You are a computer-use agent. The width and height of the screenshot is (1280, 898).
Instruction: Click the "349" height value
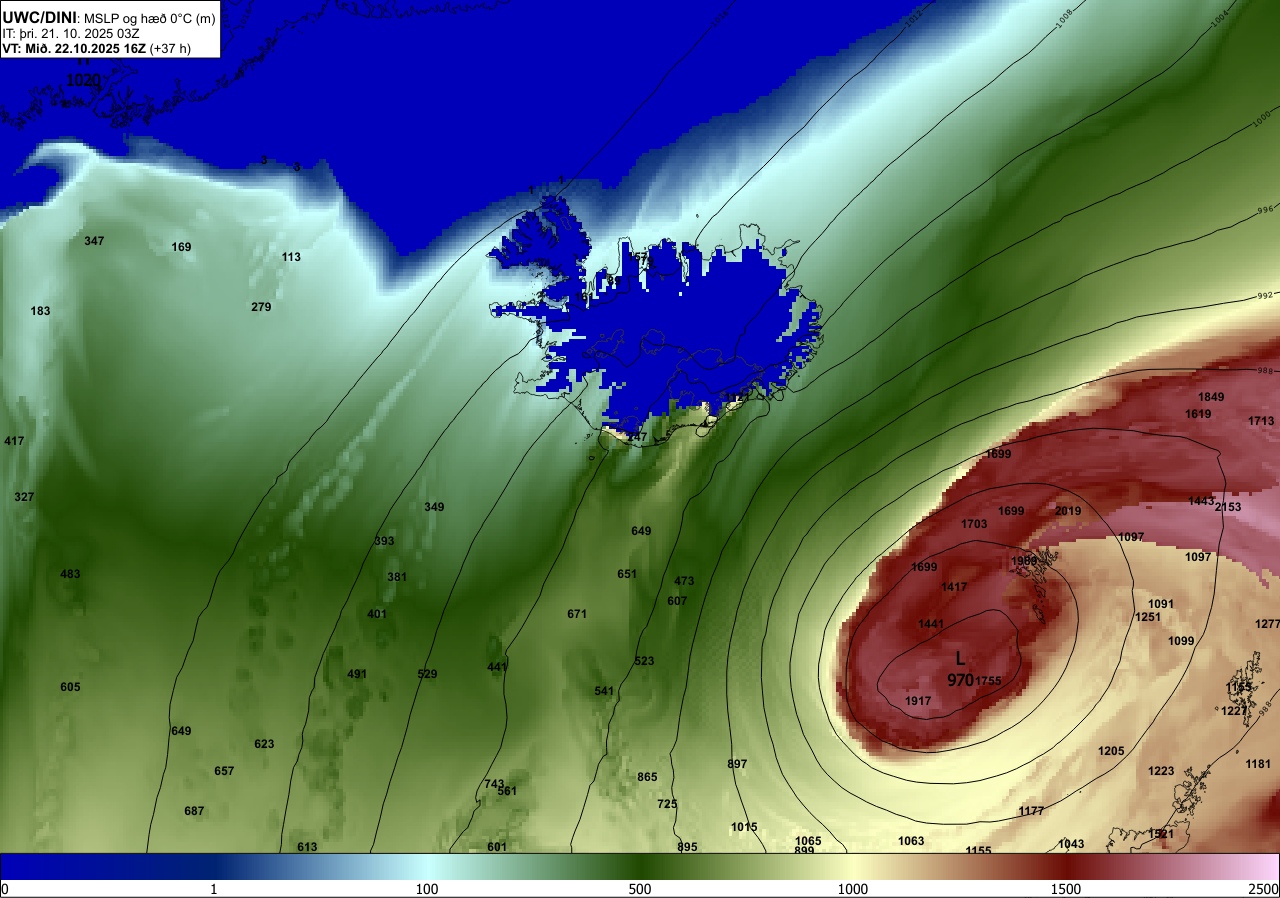pos(434,507)
